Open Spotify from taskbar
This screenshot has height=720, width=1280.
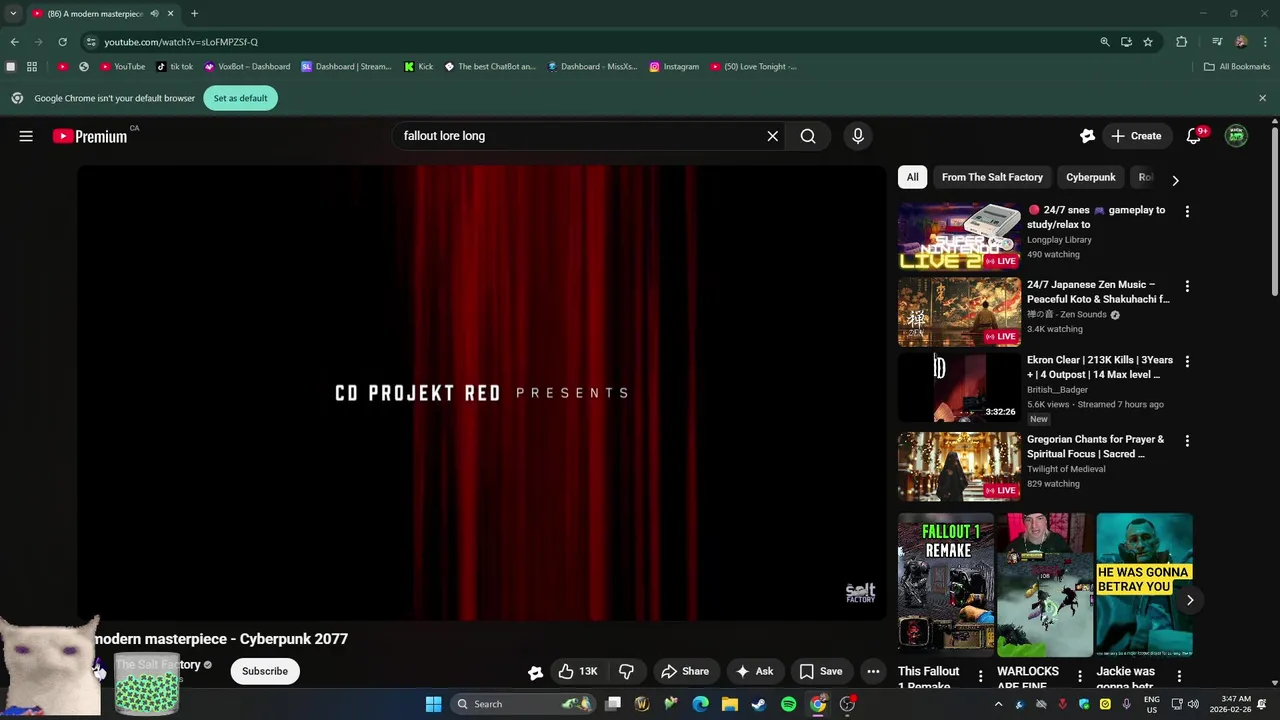pos(788,704)
